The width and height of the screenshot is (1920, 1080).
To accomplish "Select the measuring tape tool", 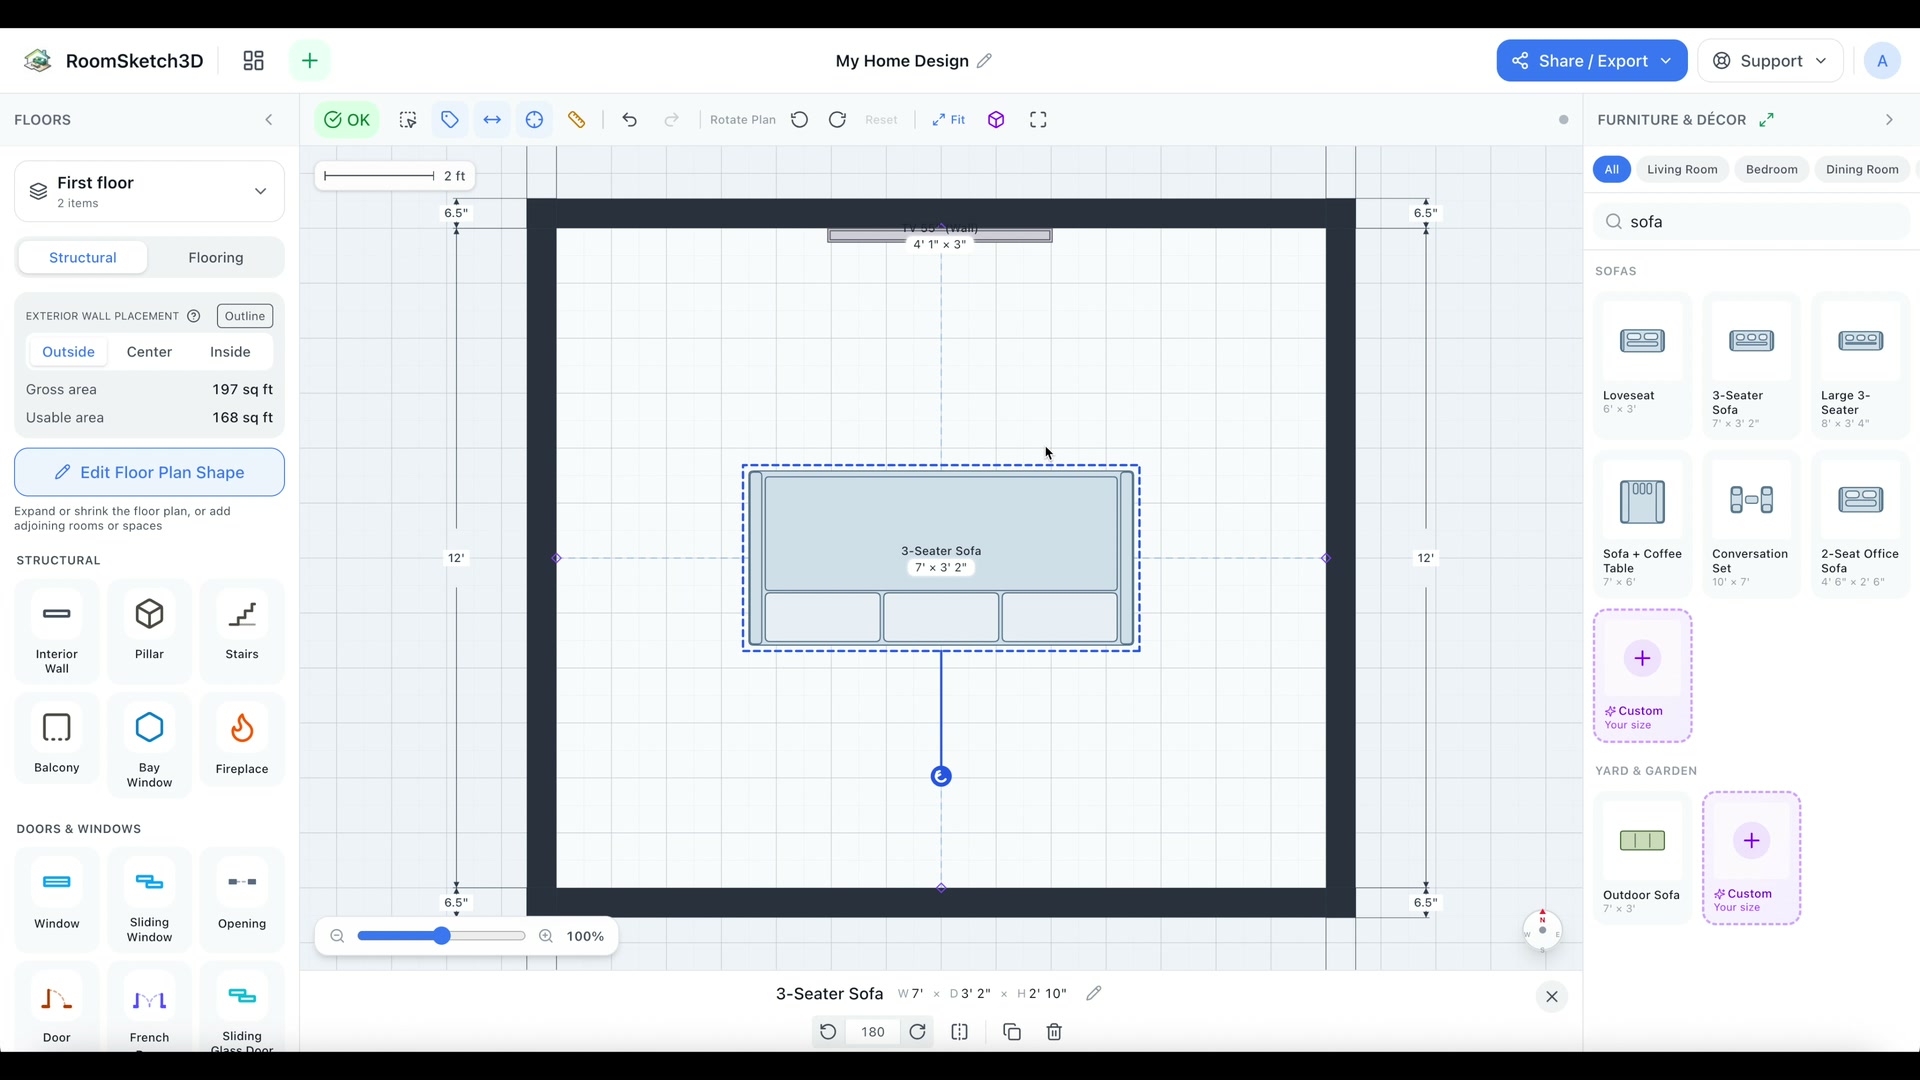I will click(x=577, y=120).
